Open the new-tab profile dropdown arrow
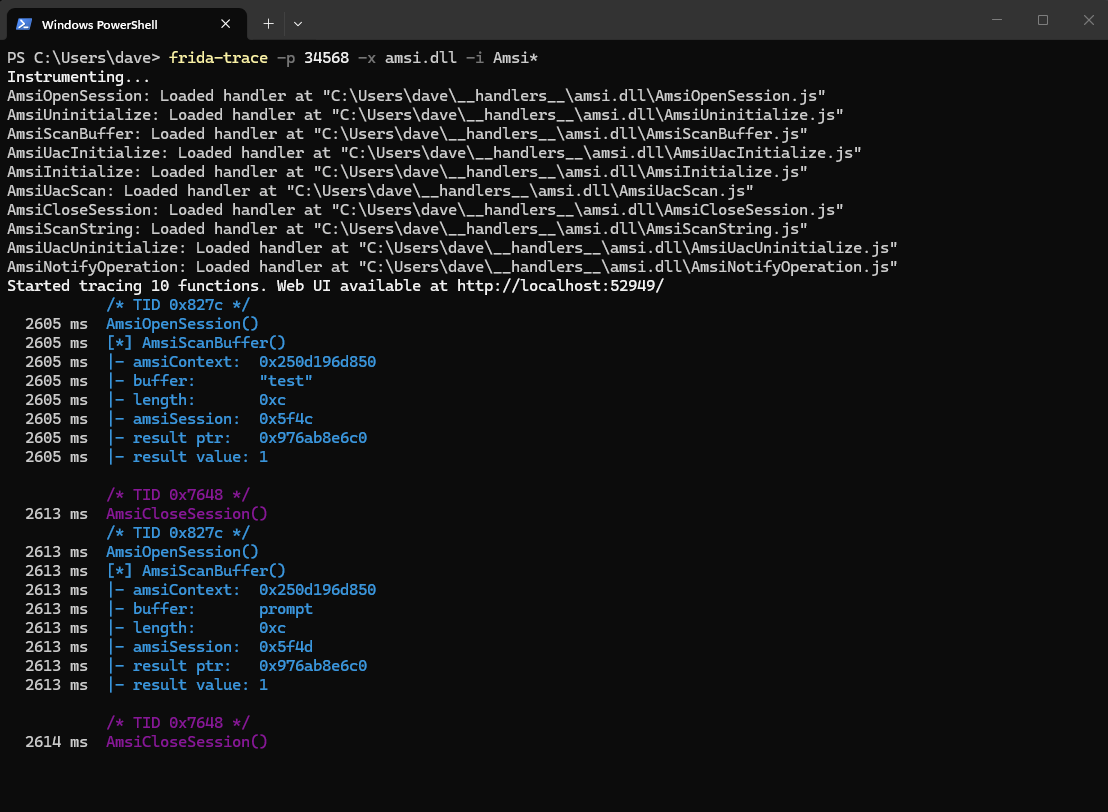This screenshot has width=1108, height=812. 297,24
